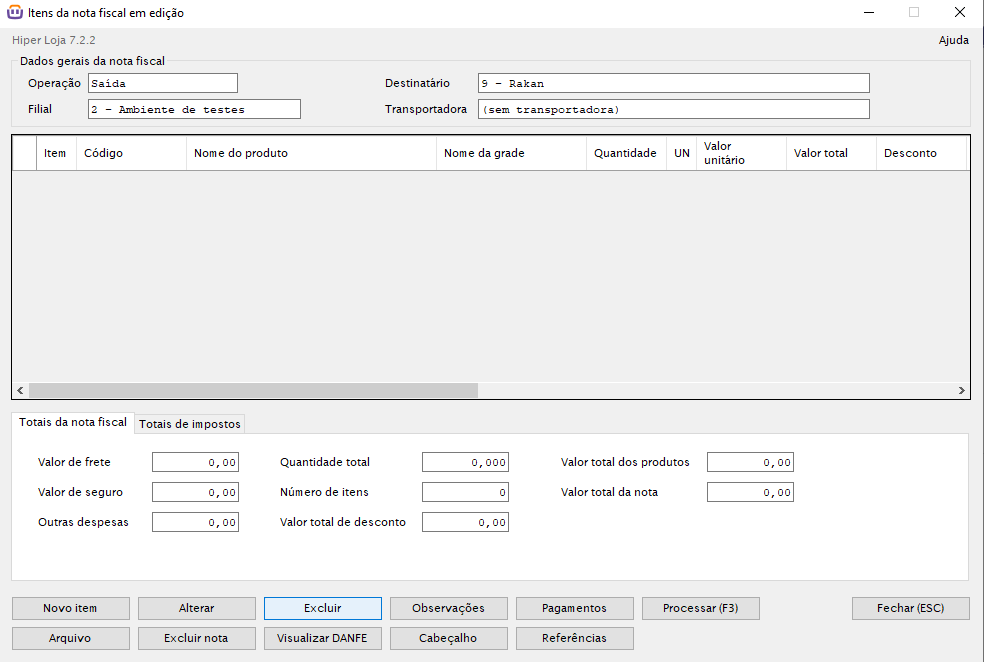Click the Nome do produto column header
The image size is (984, 662).
(311, 153)
